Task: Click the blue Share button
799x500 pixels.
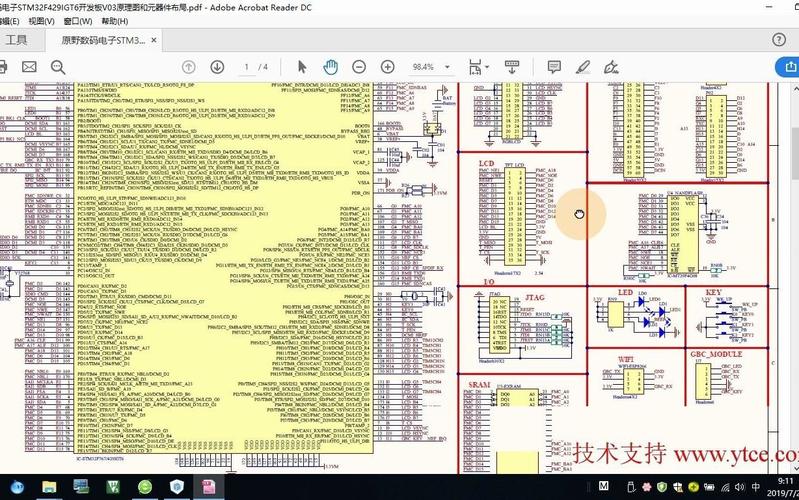Action: click(788, 67)
